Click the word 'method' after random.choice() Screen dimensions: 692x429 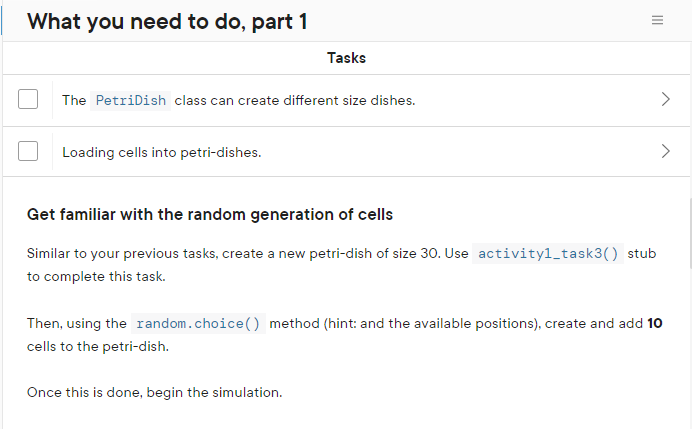[293, 323]
